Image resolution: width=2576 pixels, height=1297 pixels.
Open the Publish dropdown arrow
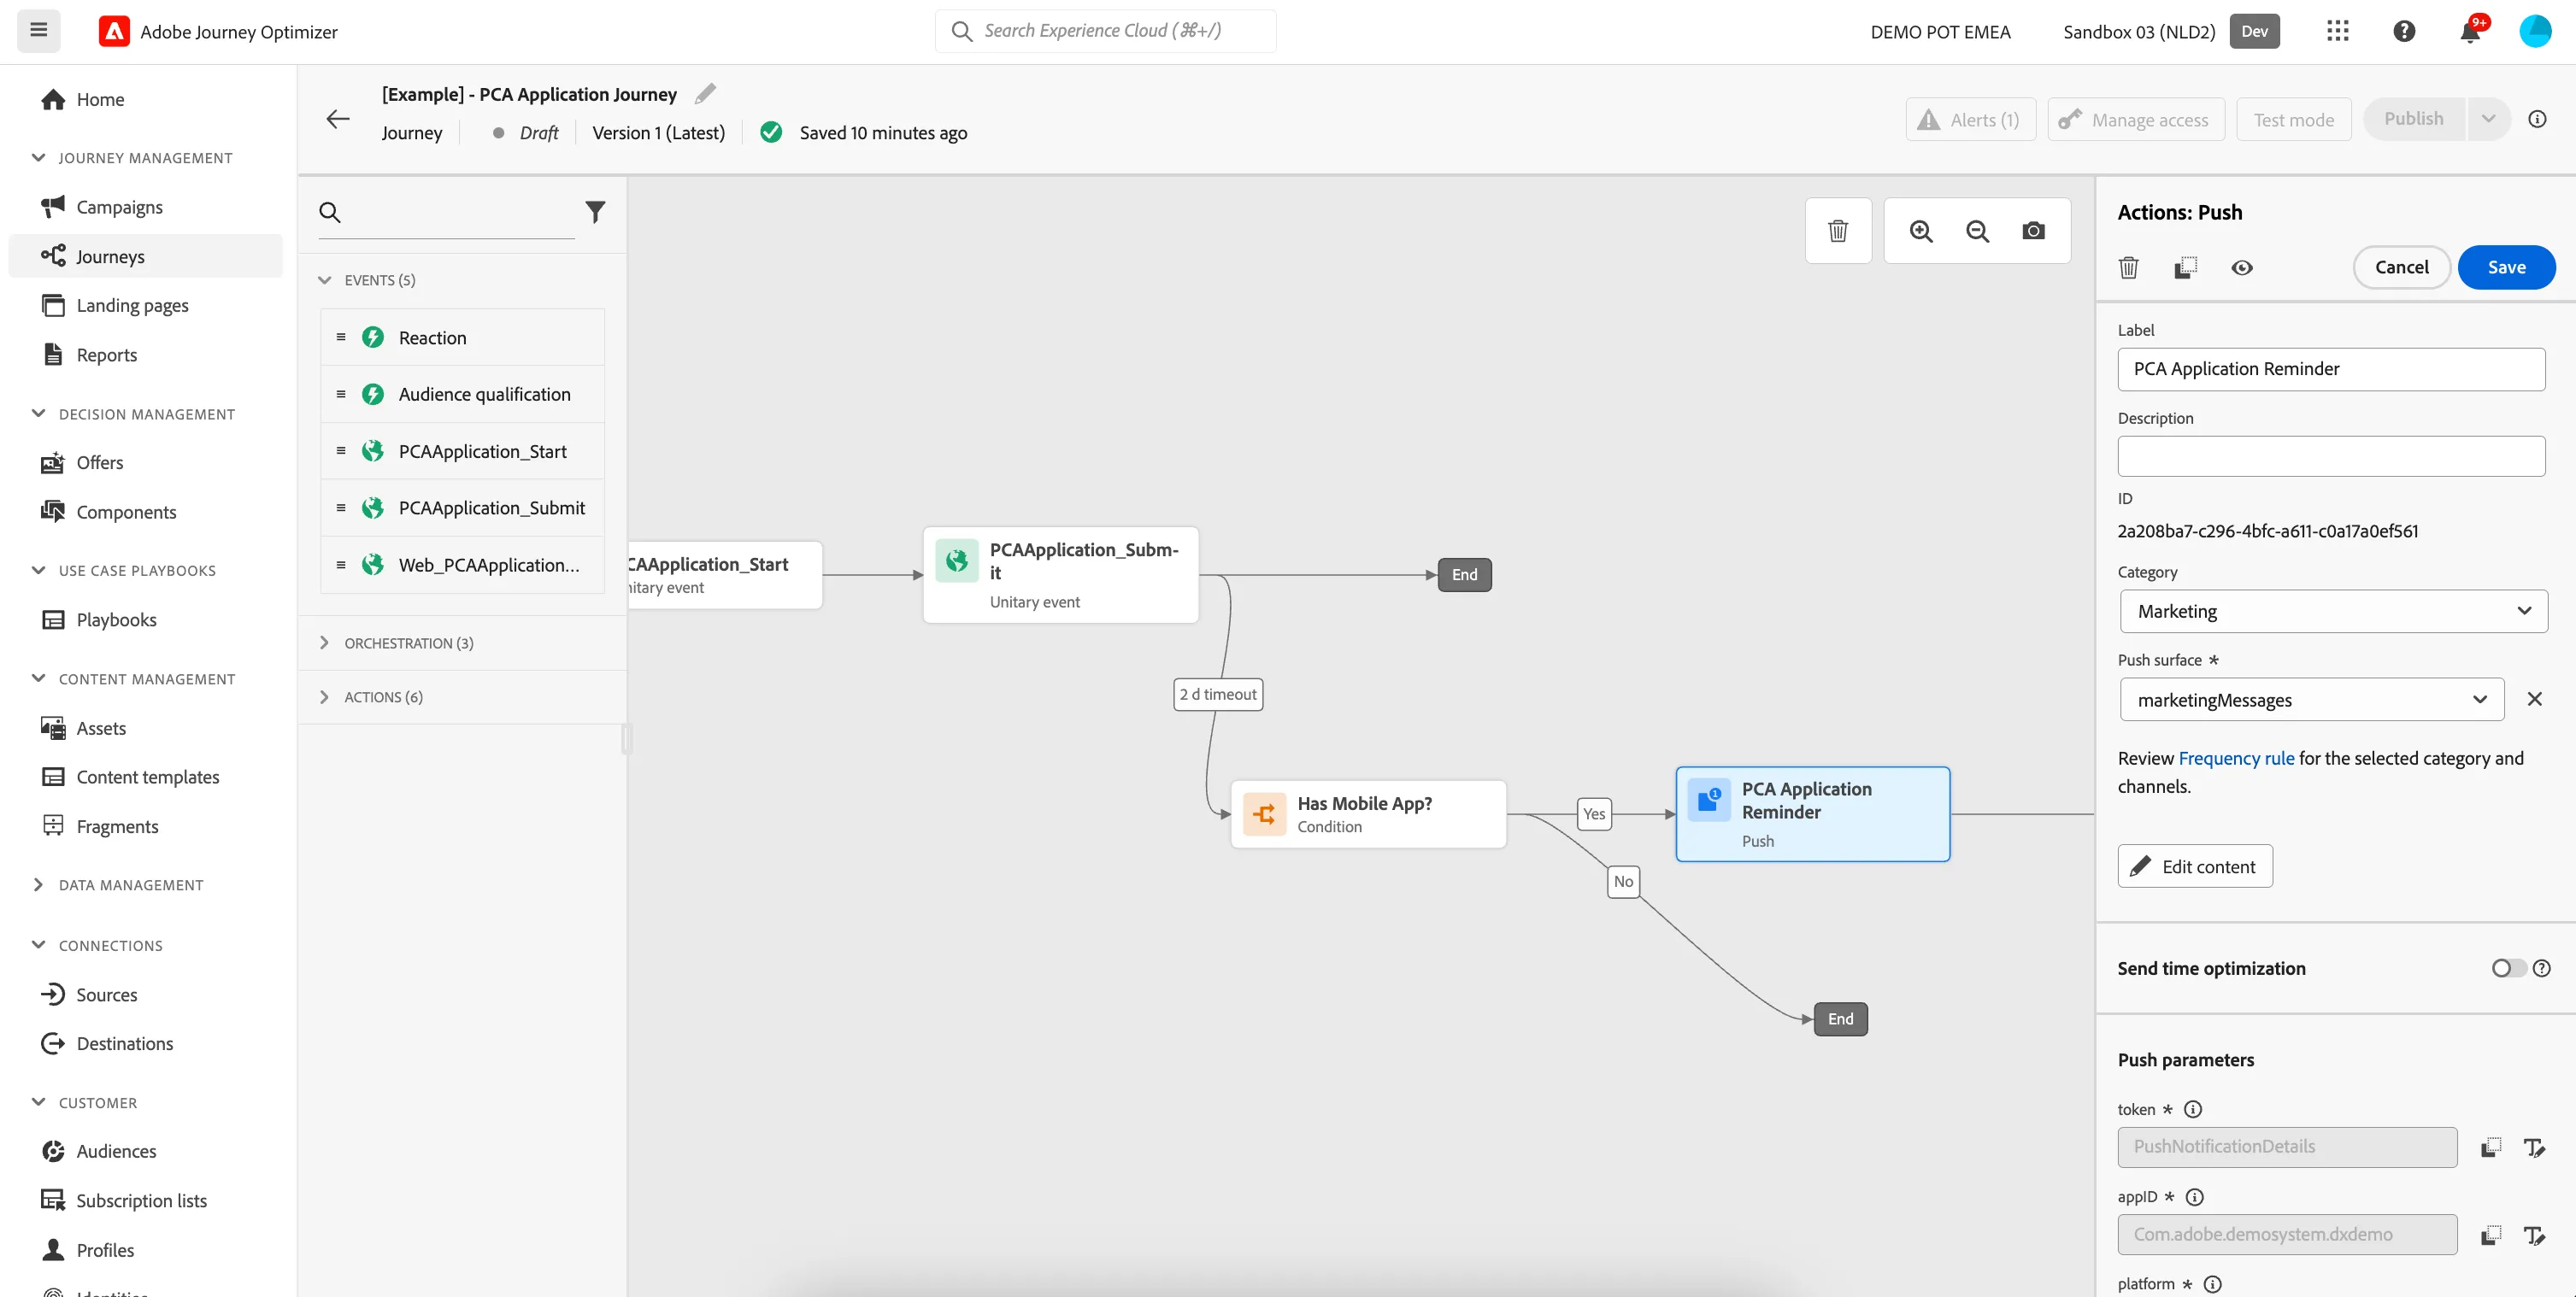click(x=2489, y=119)
